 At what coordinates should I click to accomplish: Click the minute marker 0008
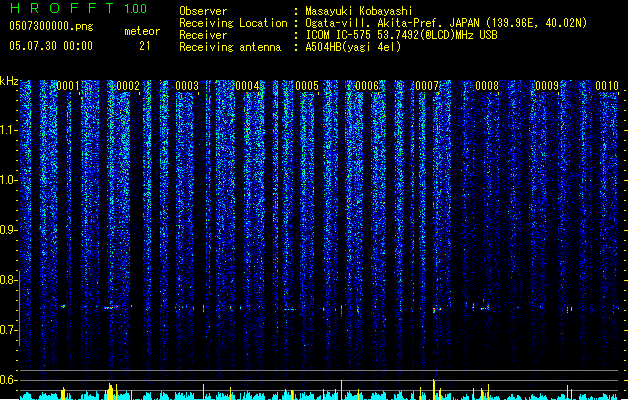tap(487, 86)
